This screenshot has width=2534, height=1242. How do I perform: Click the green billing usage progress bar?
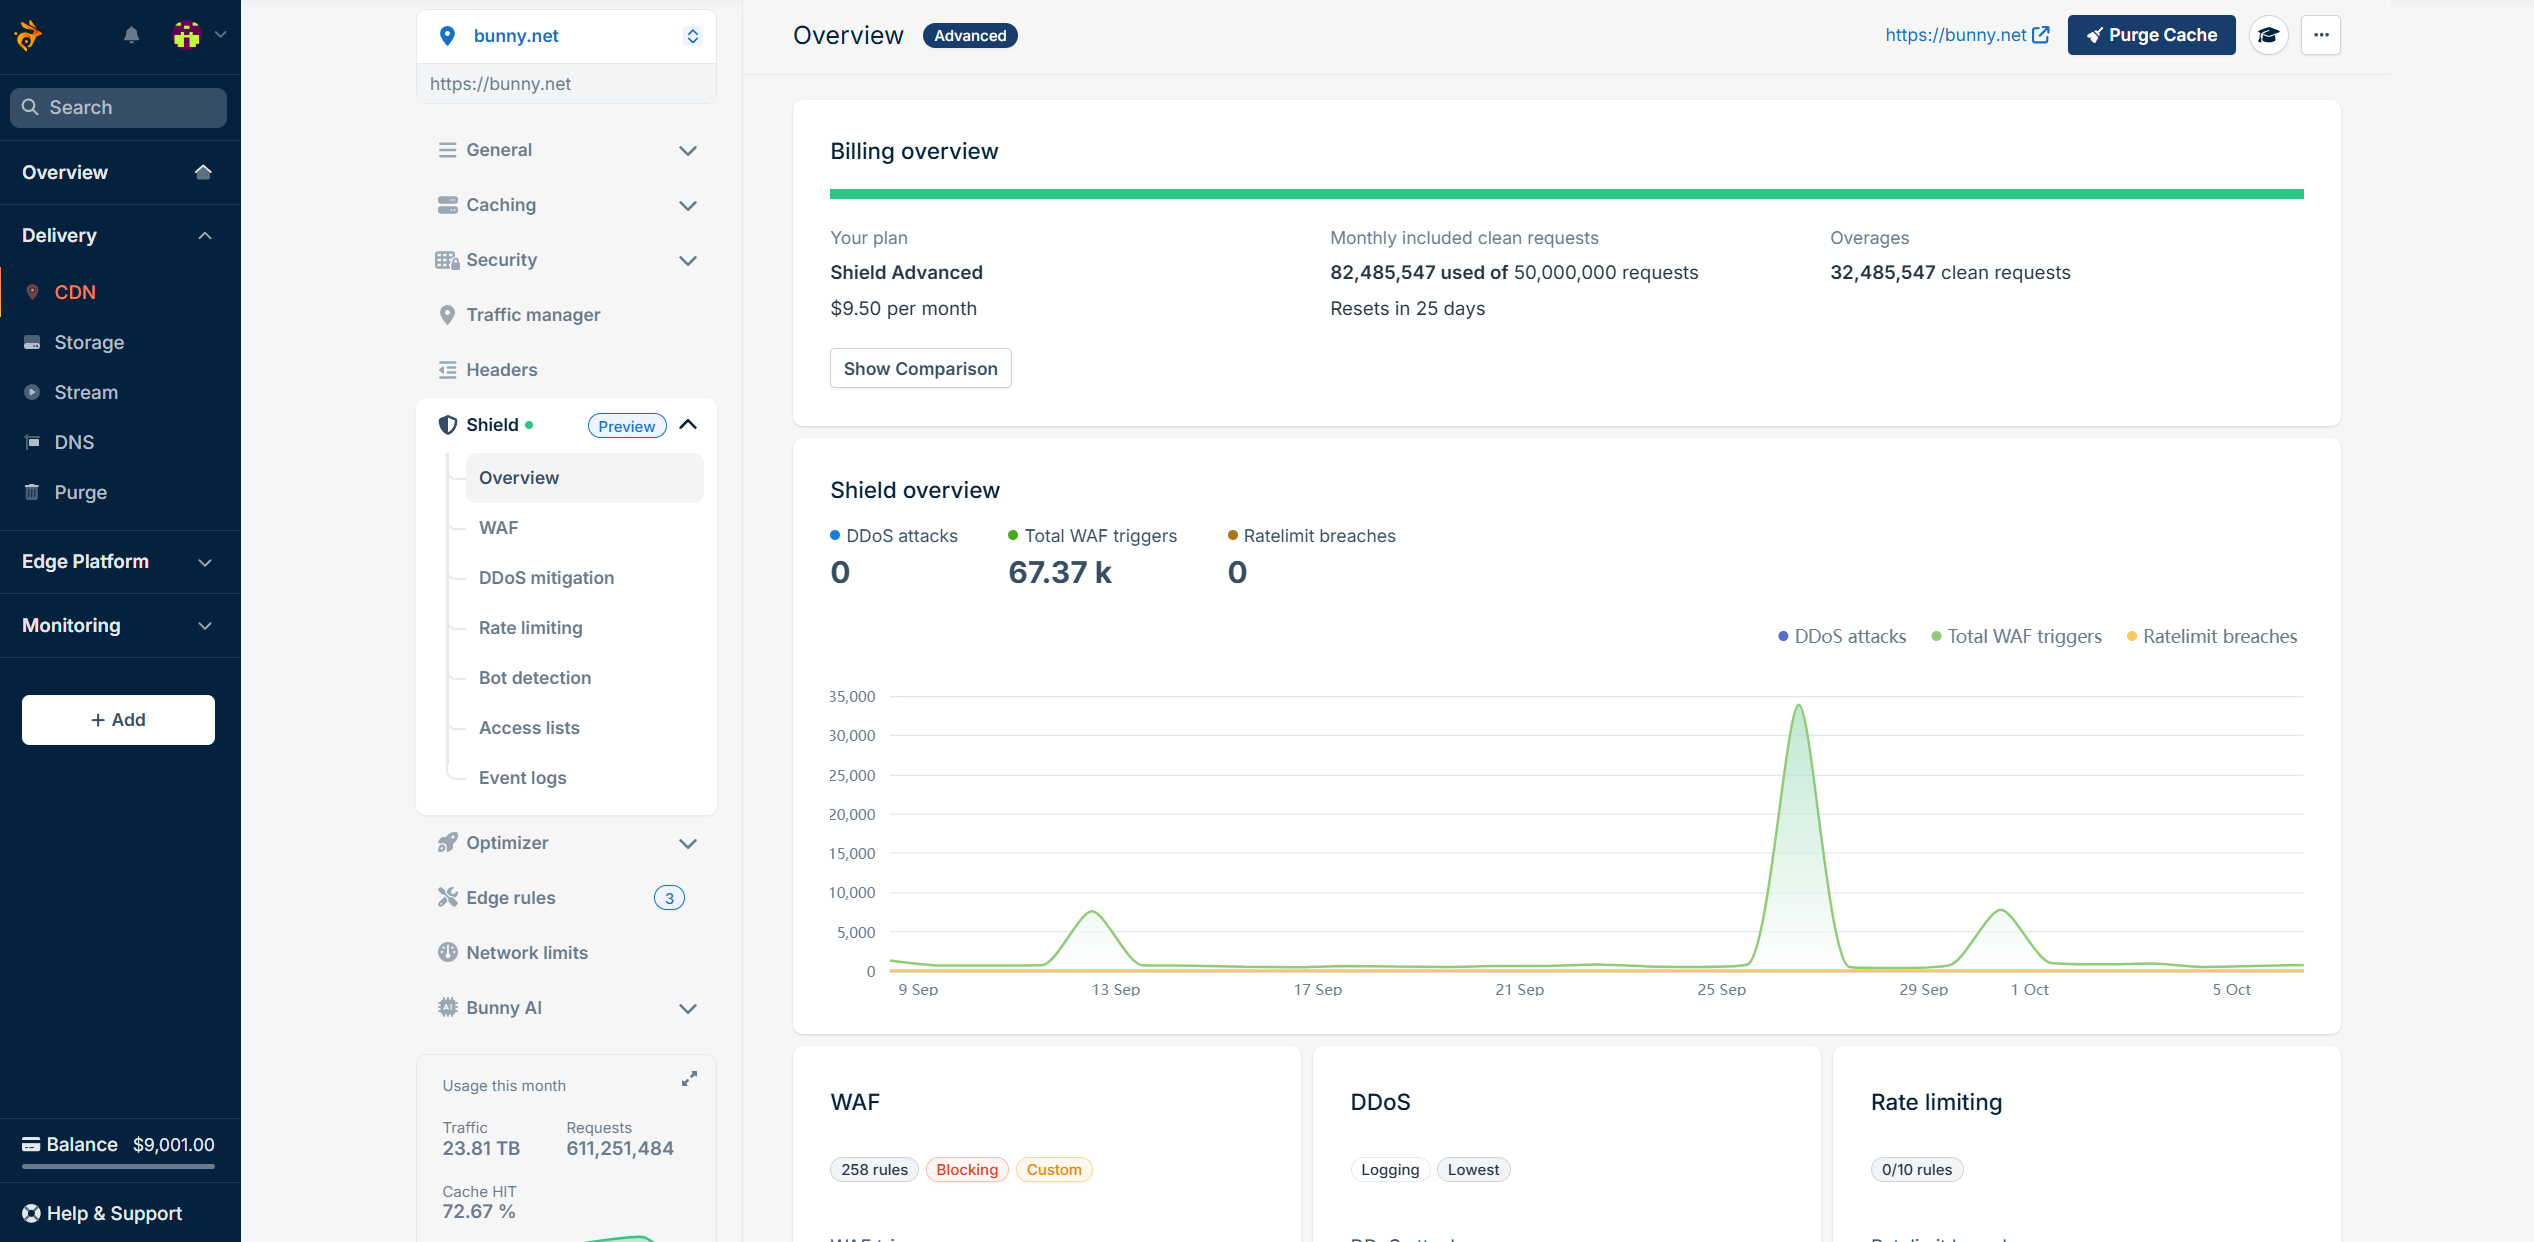1566,194
